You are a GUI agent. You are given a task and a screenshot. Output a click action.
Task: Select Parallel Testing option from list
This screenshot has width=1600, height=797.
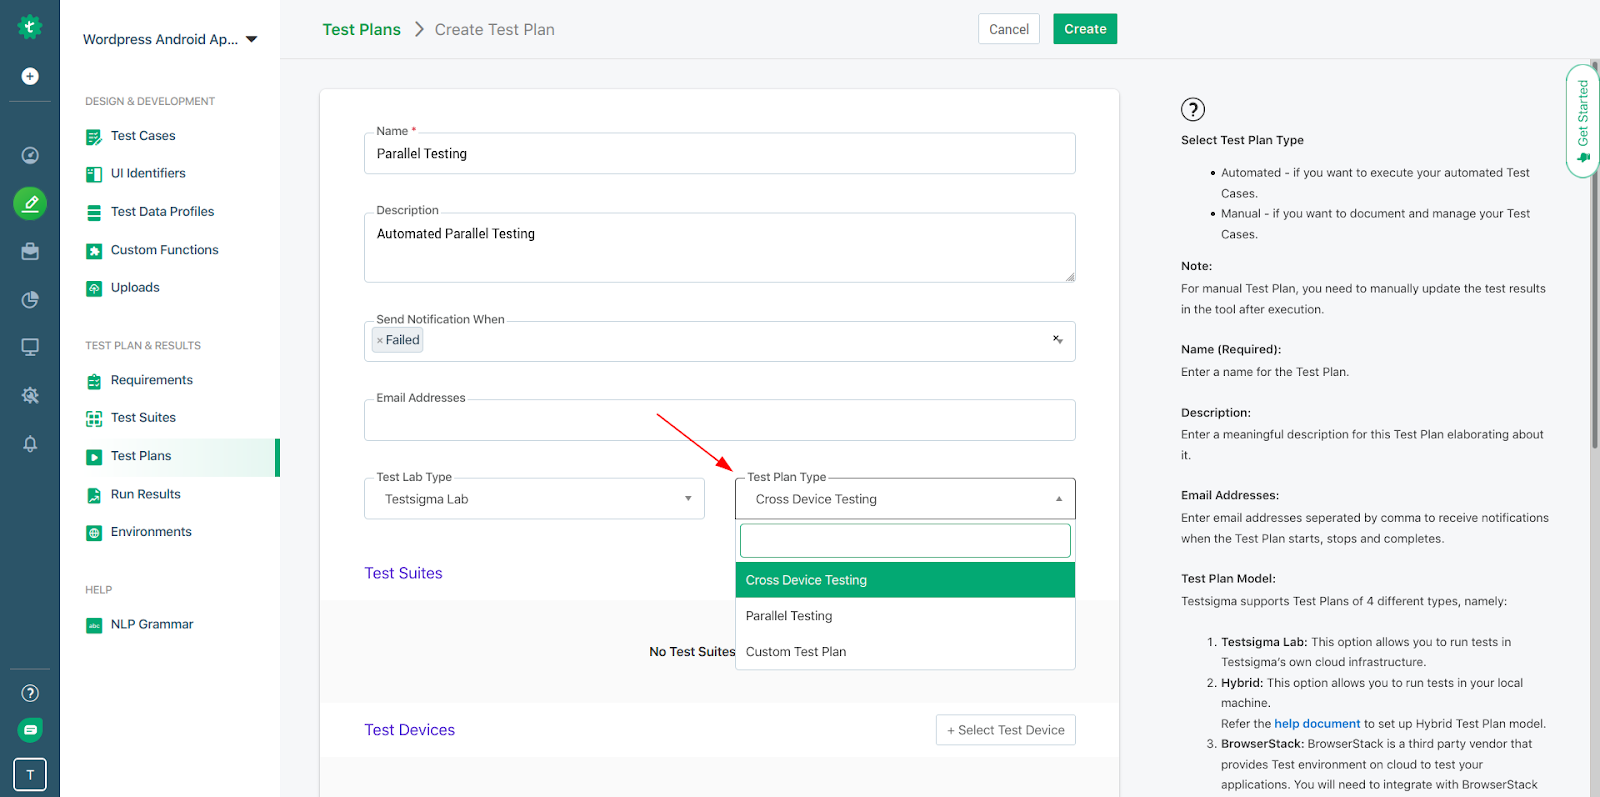point(789,616)
